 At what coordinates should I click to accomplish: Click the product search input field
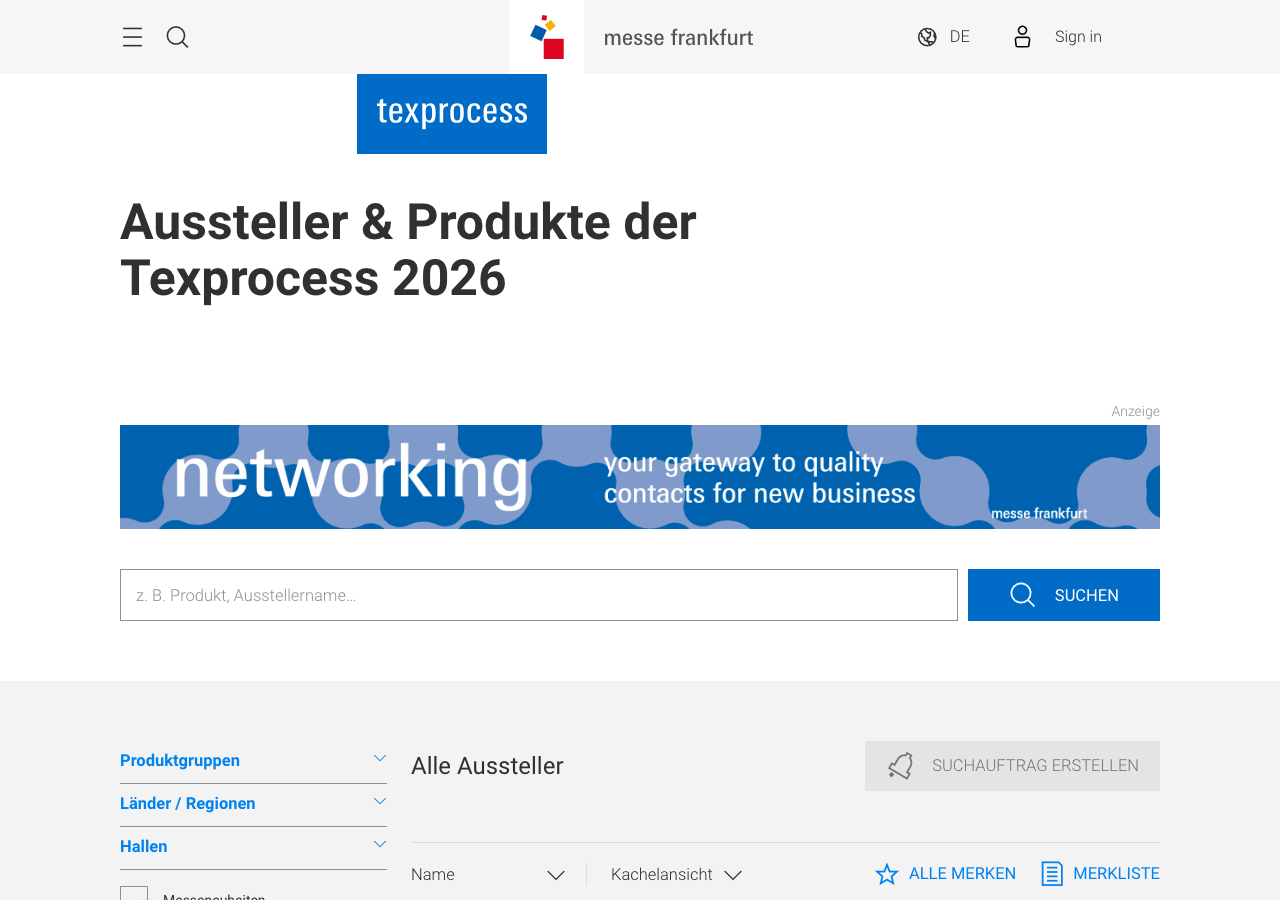tap(538, 595)
